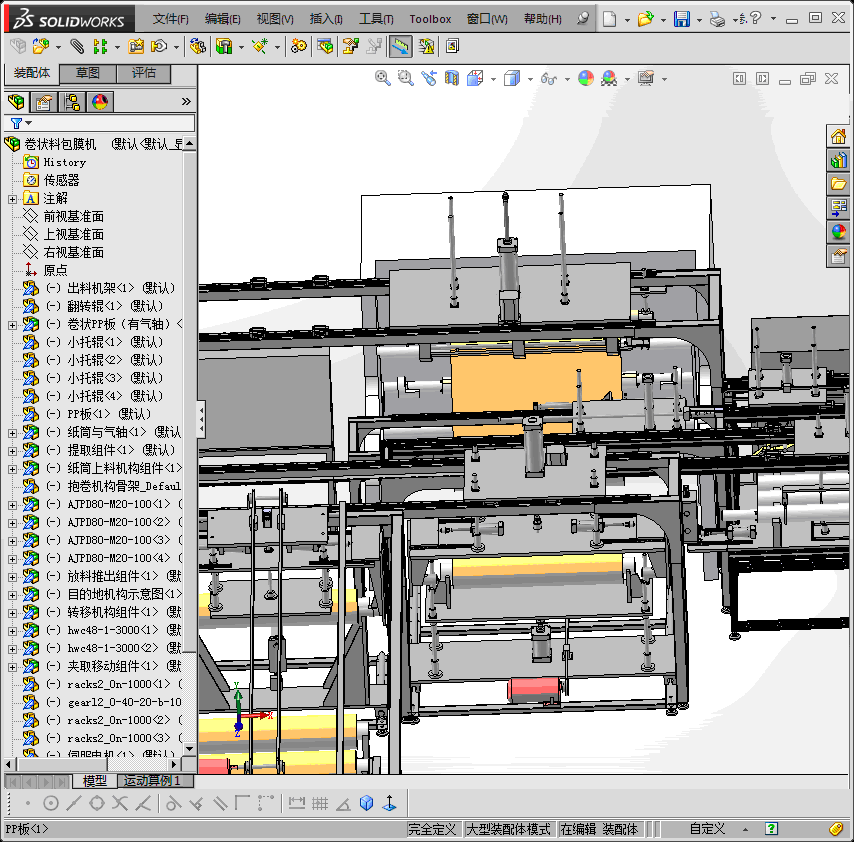Open the 工具(T) menu
The height and width of the screenshot is (842, 854).
pyautogui.click(x=376, y=18)
